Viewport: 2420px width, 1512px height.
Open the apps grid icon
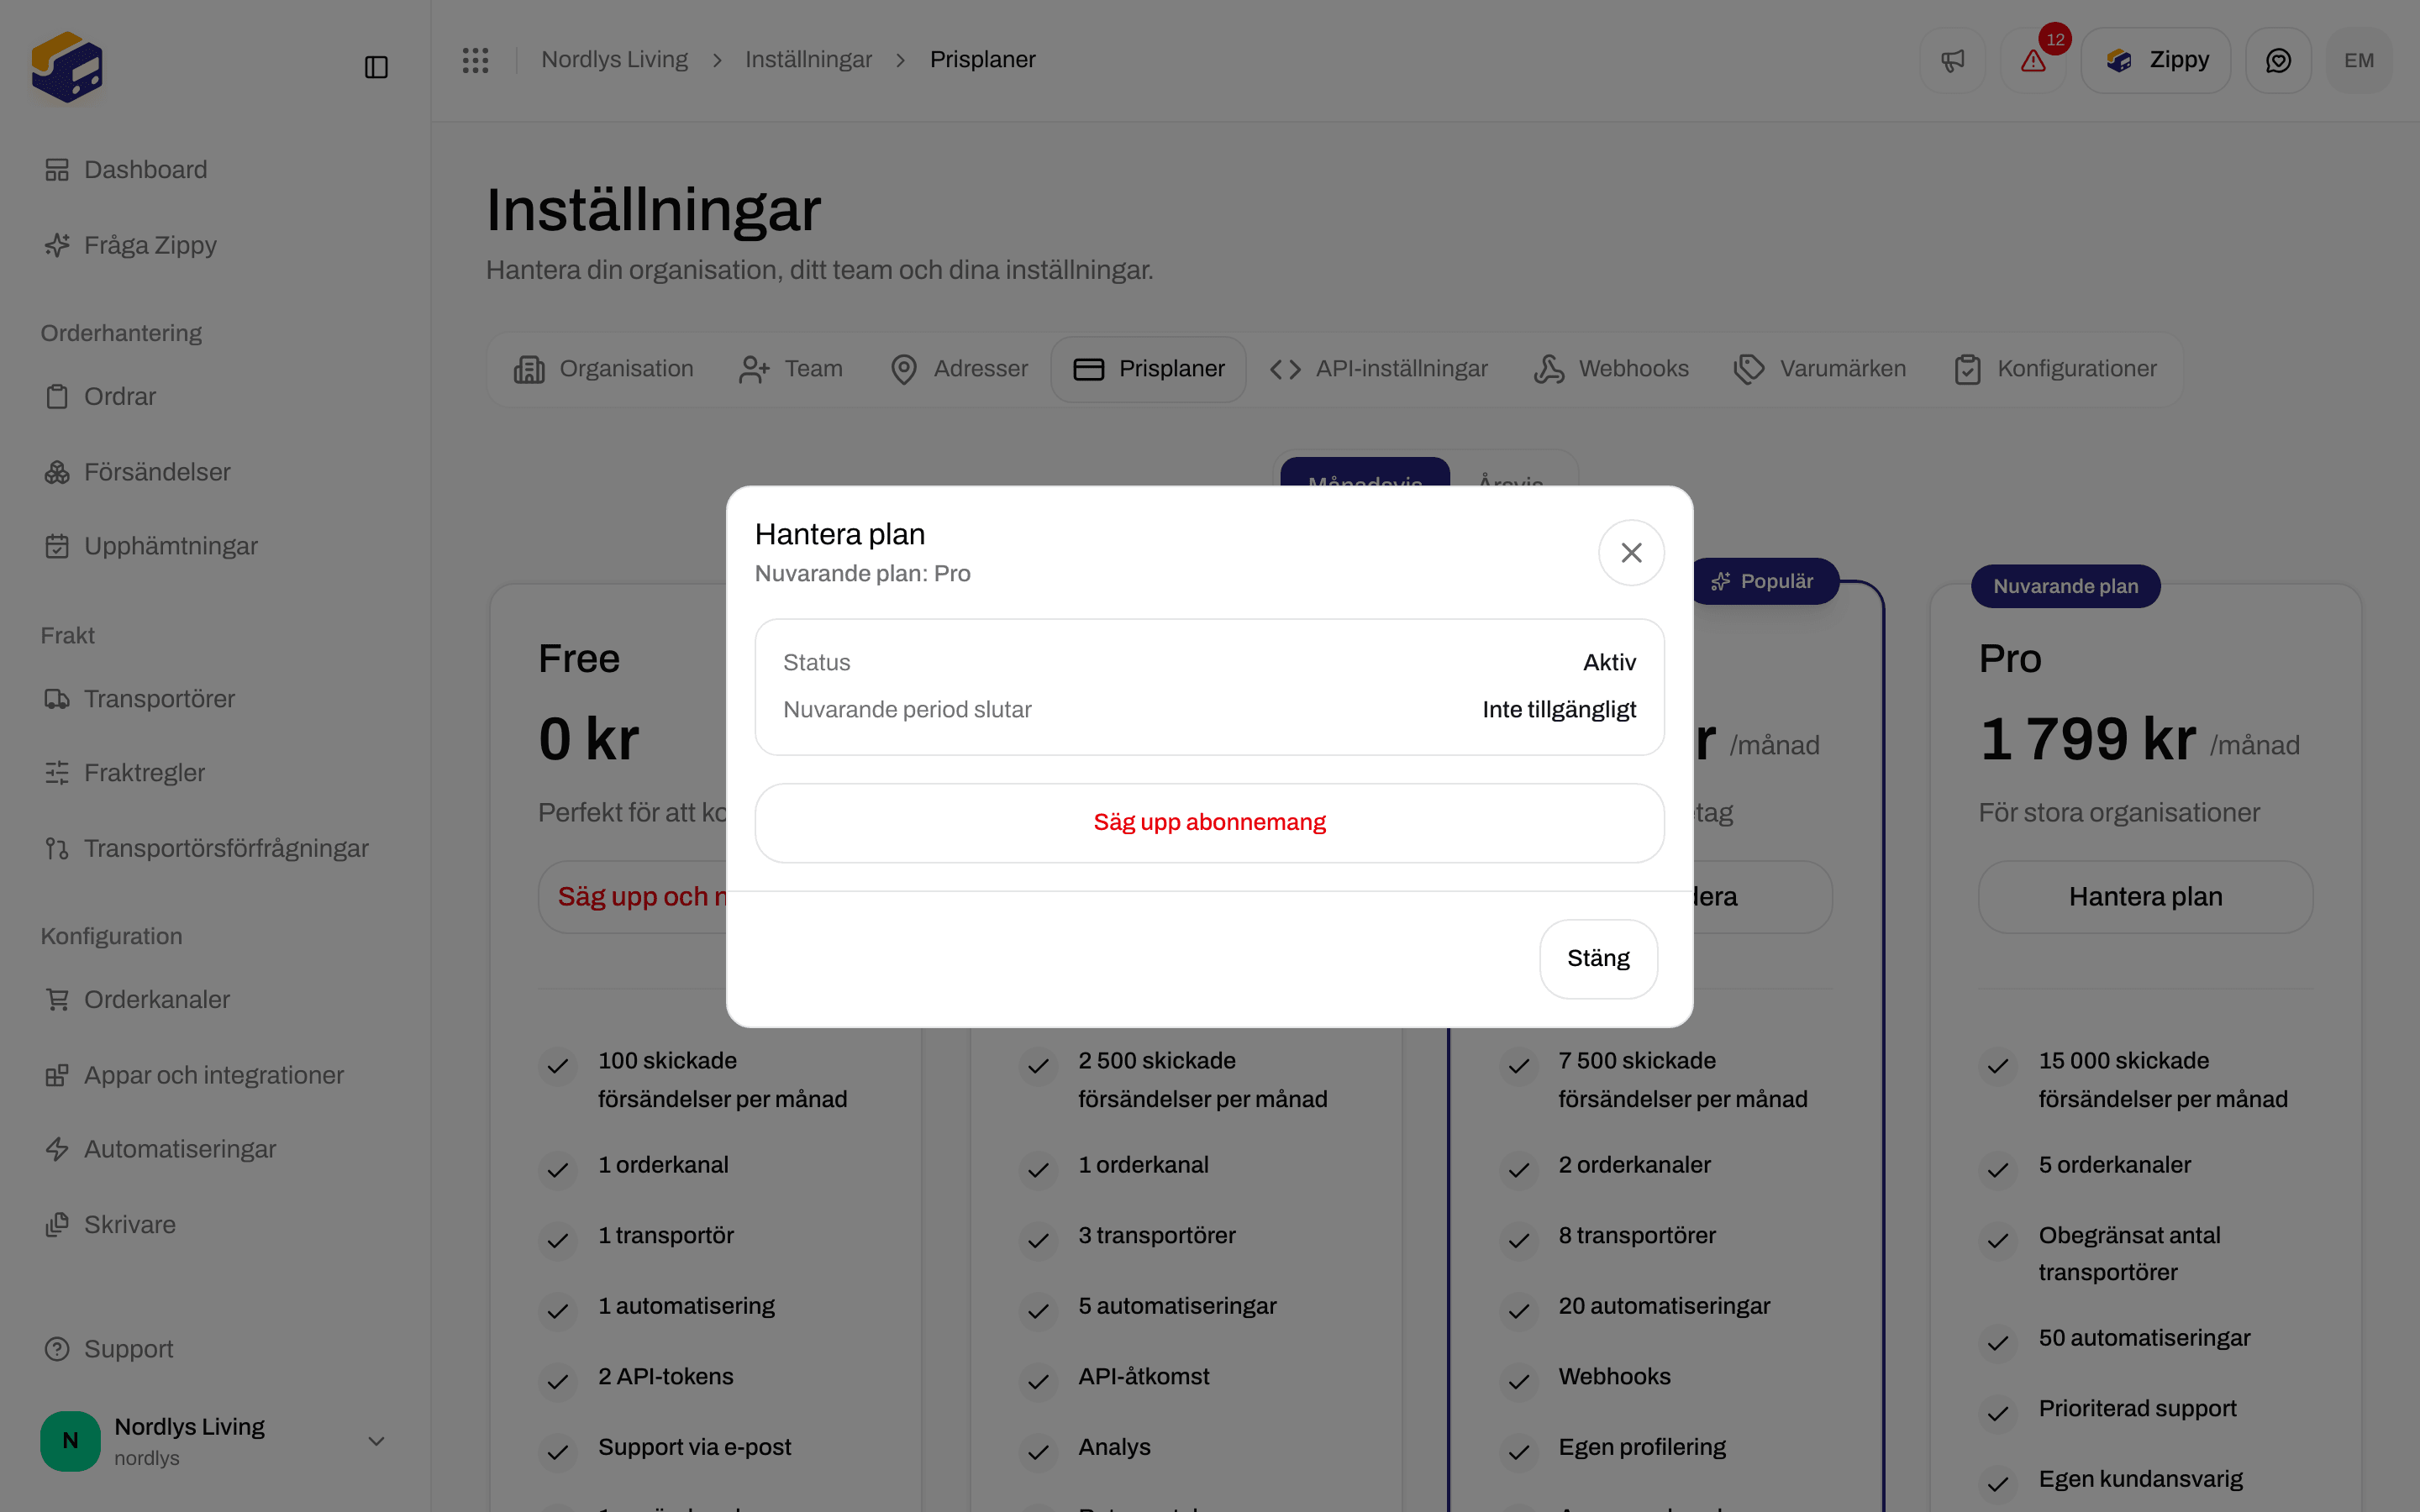pos(475,60)
